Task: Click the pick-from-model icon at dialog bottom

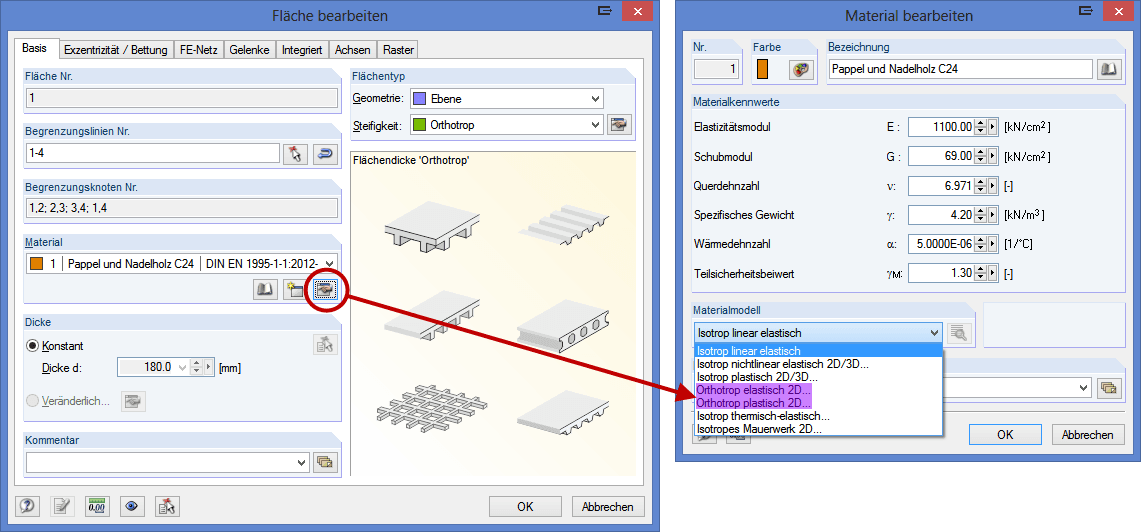Action: click(167, 507)
